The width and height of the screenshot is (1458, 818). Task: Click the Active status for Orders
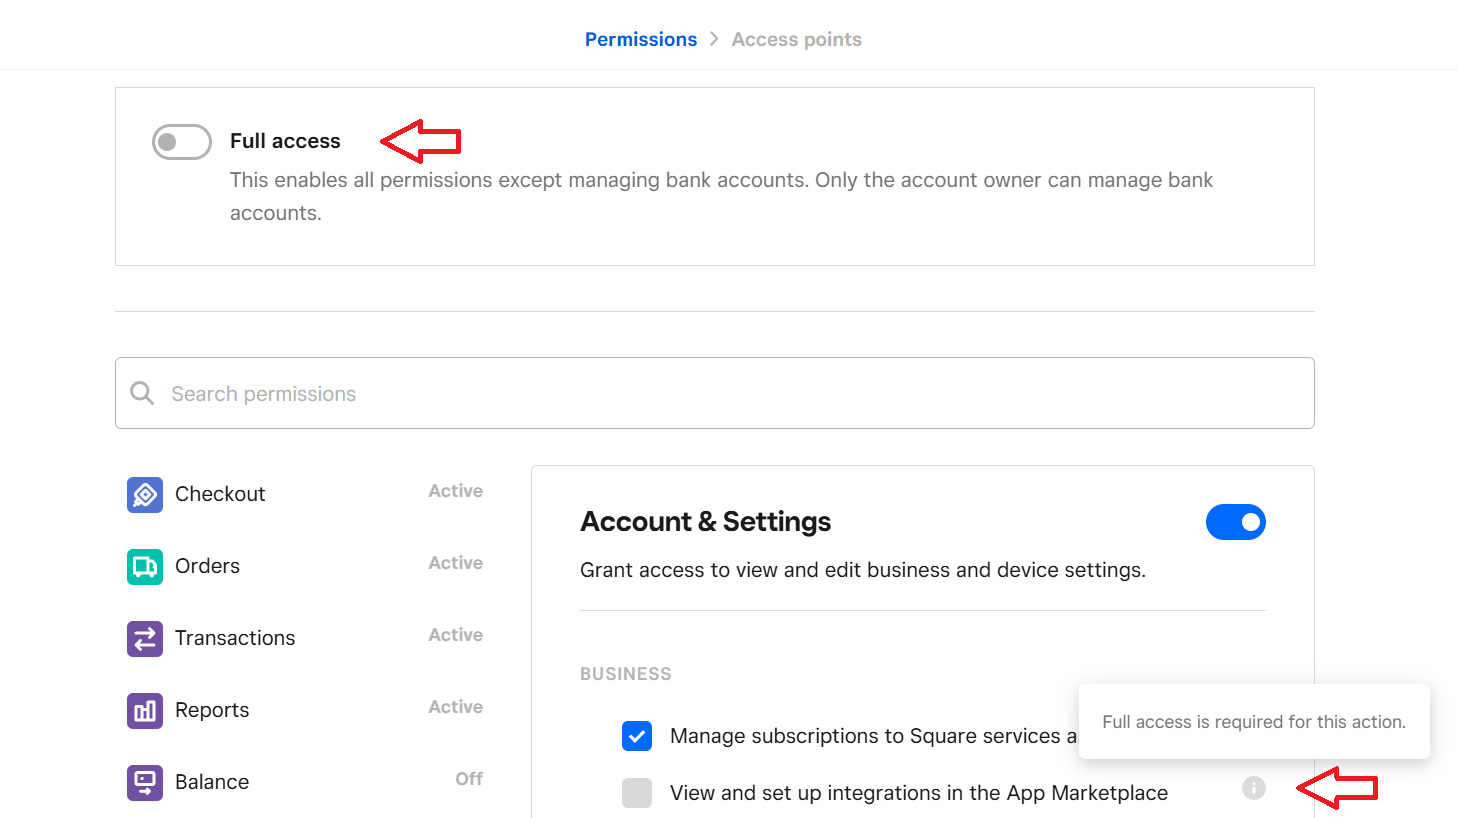456,563
